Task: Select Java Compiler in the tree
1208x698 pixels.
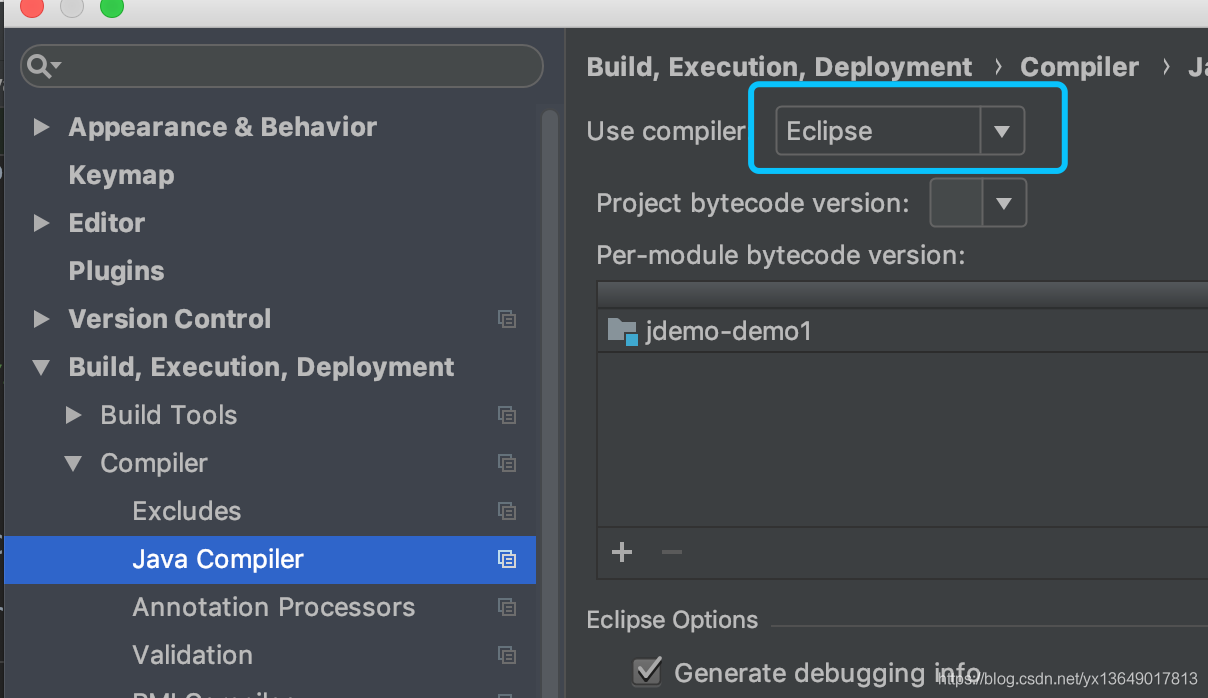Action: [218, 559]
